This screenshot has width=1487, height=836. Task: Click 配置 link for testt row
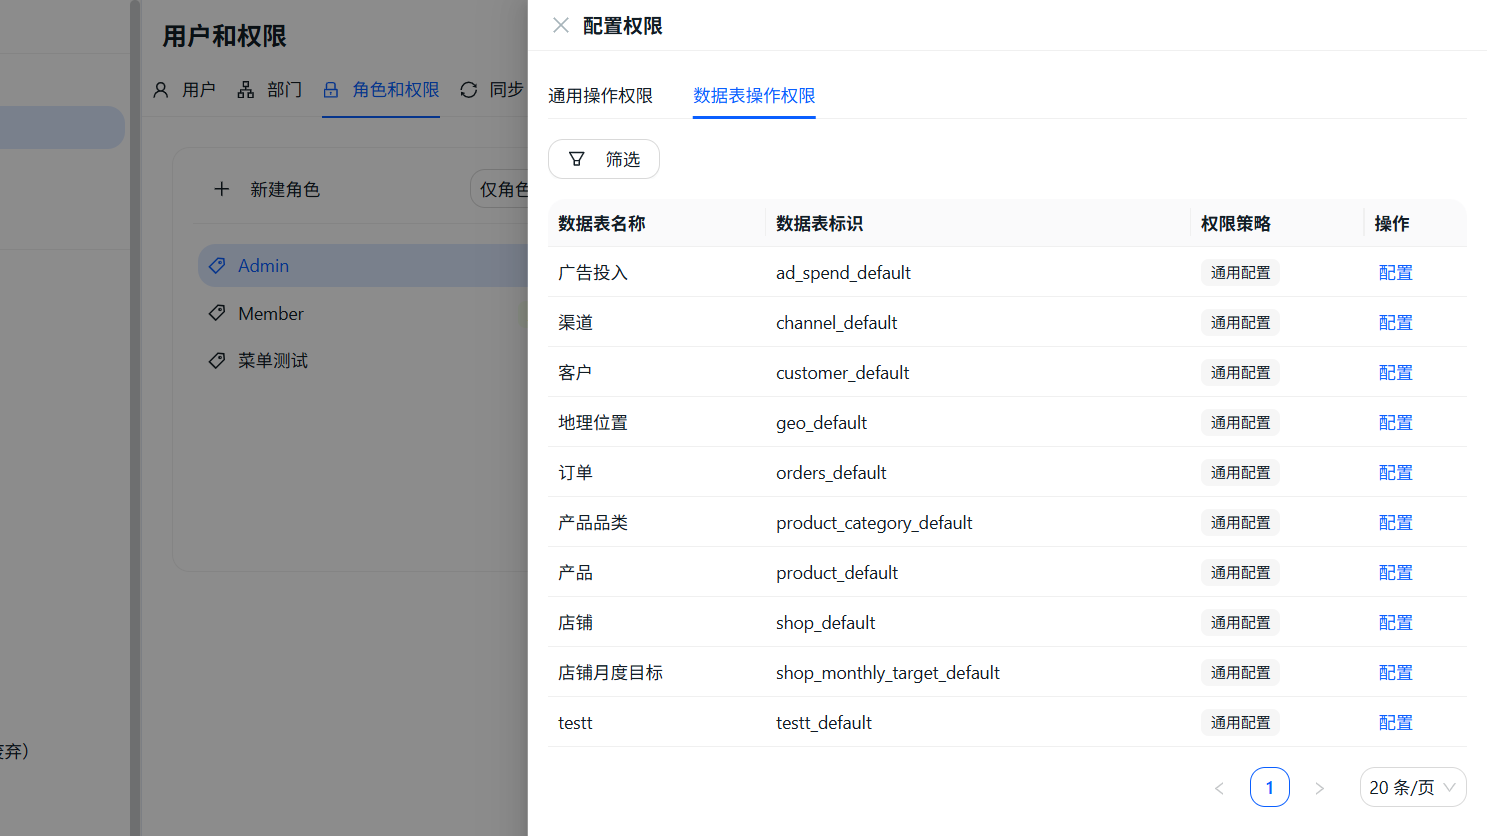pos(1395,723)
